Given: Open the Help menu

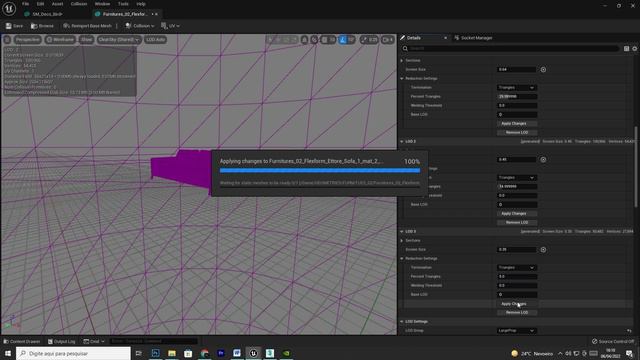Looking at the screenshot, I should [141, 4].
